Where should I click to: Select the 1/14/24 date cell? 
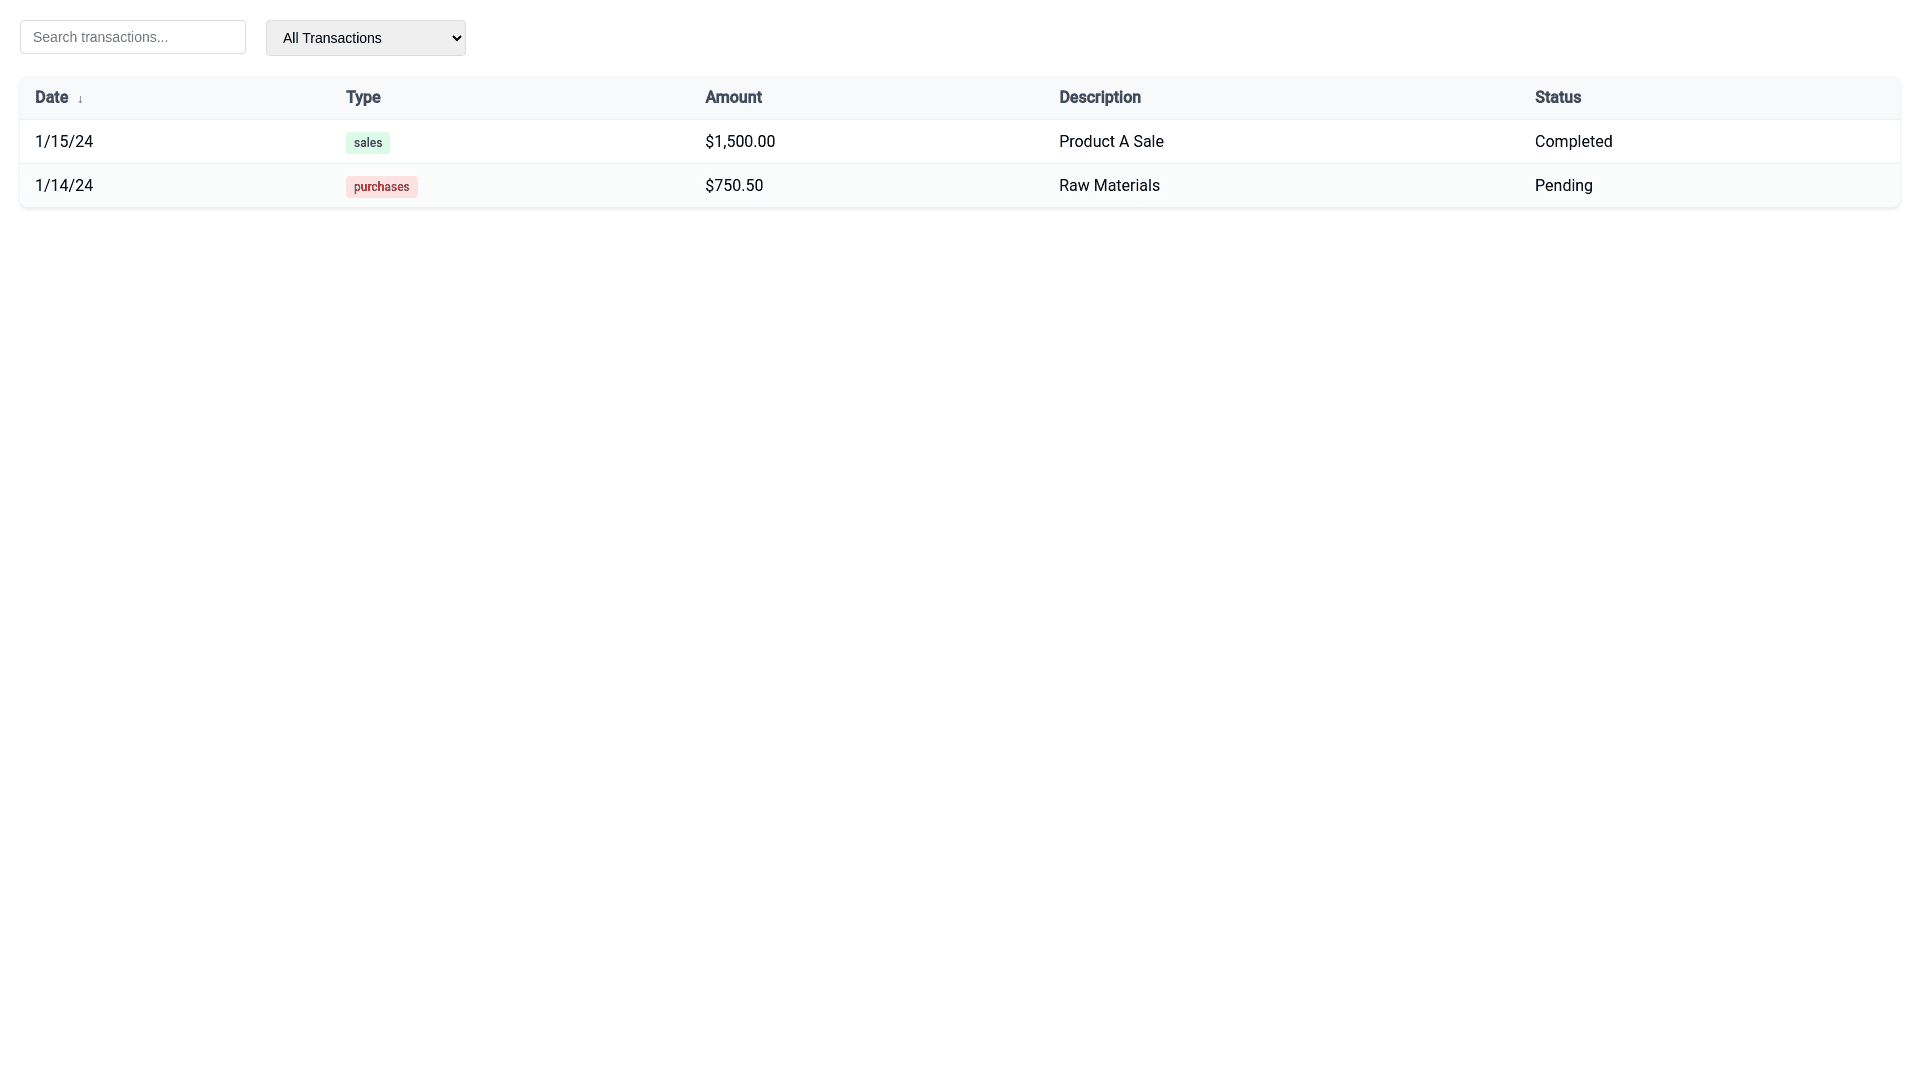64,186
